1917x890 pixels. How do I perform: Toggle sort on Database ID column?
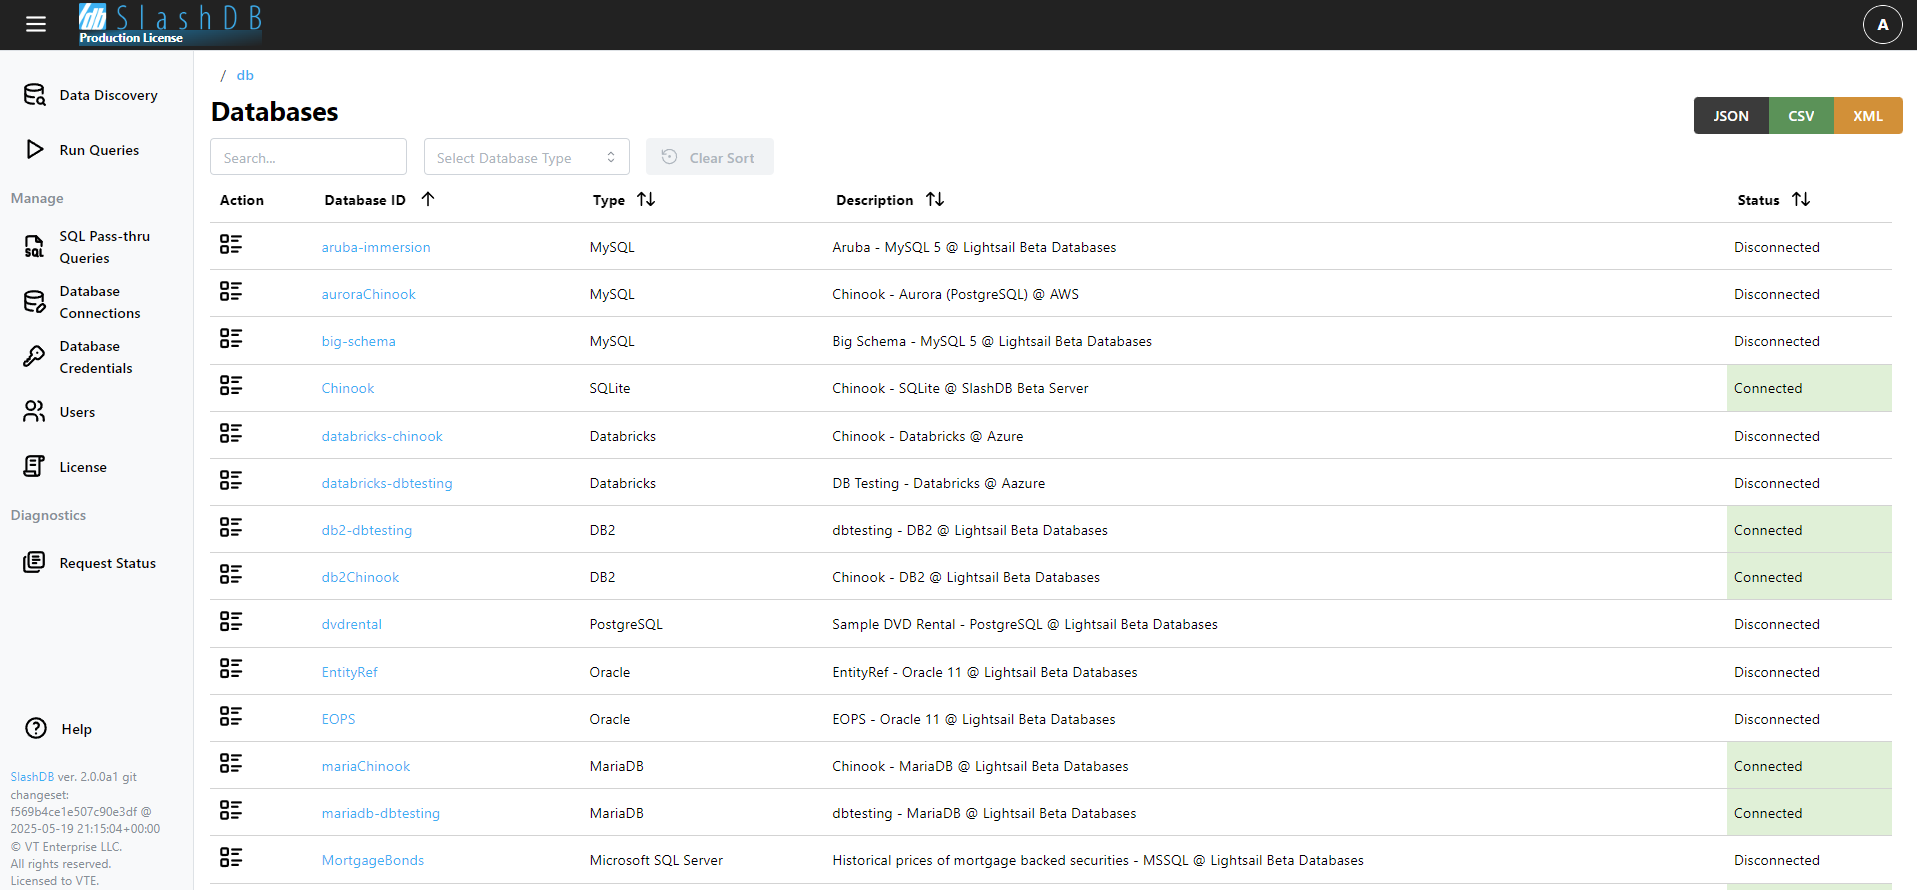[x=428, y=199]
